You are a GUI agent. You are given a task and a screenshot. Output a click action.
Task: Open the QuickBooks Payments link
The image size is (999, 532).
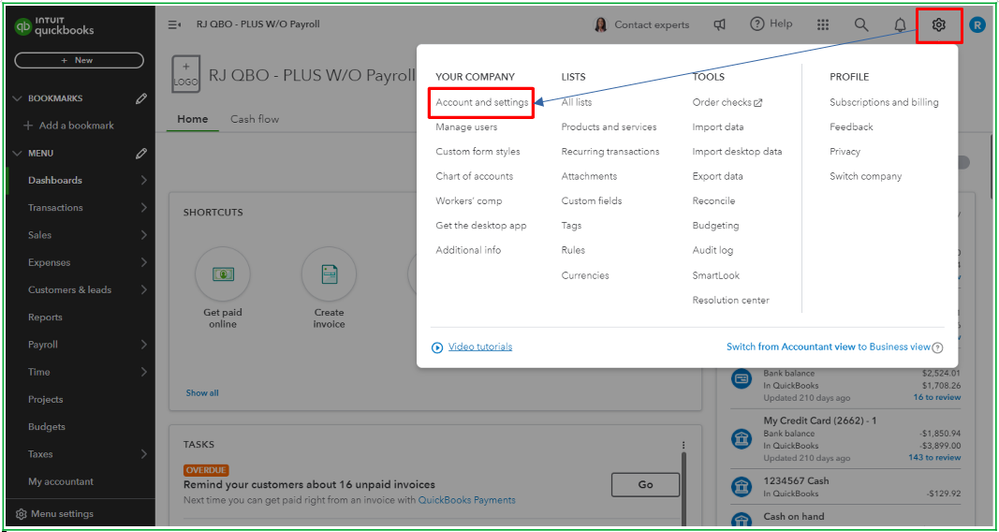coord(466,500)
